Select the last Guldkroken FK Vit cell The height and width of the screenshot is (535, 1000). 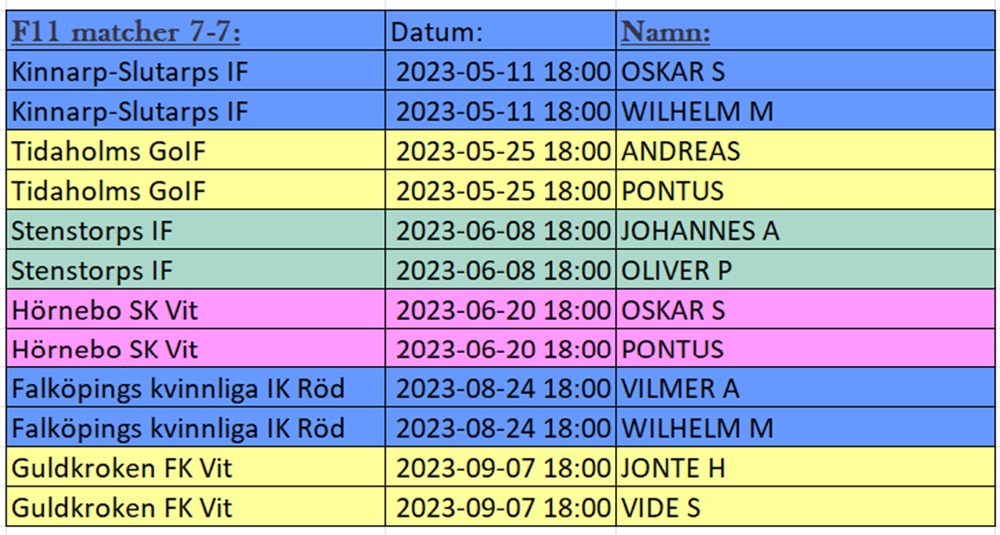coord(196,507)
